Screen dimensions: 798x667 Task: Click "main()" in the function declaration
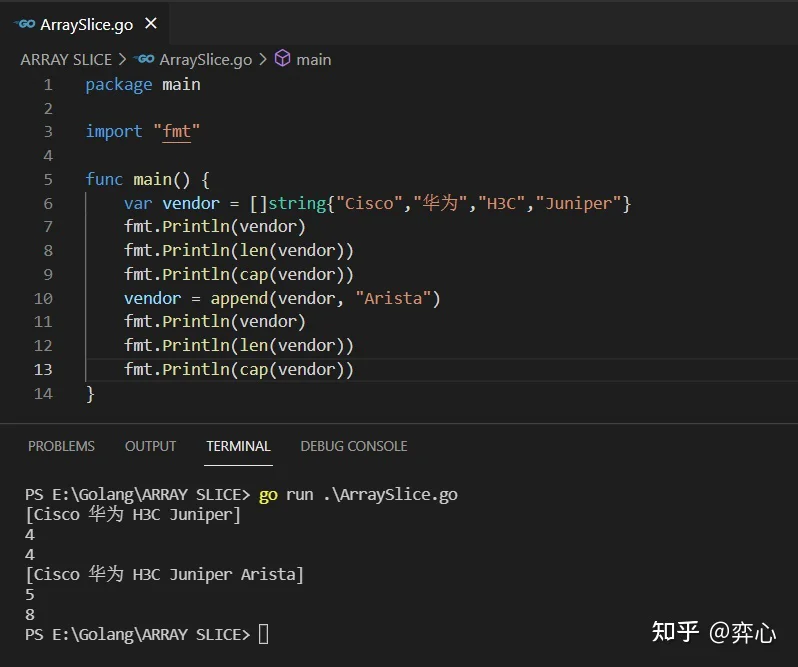click(x=161, y=179)
